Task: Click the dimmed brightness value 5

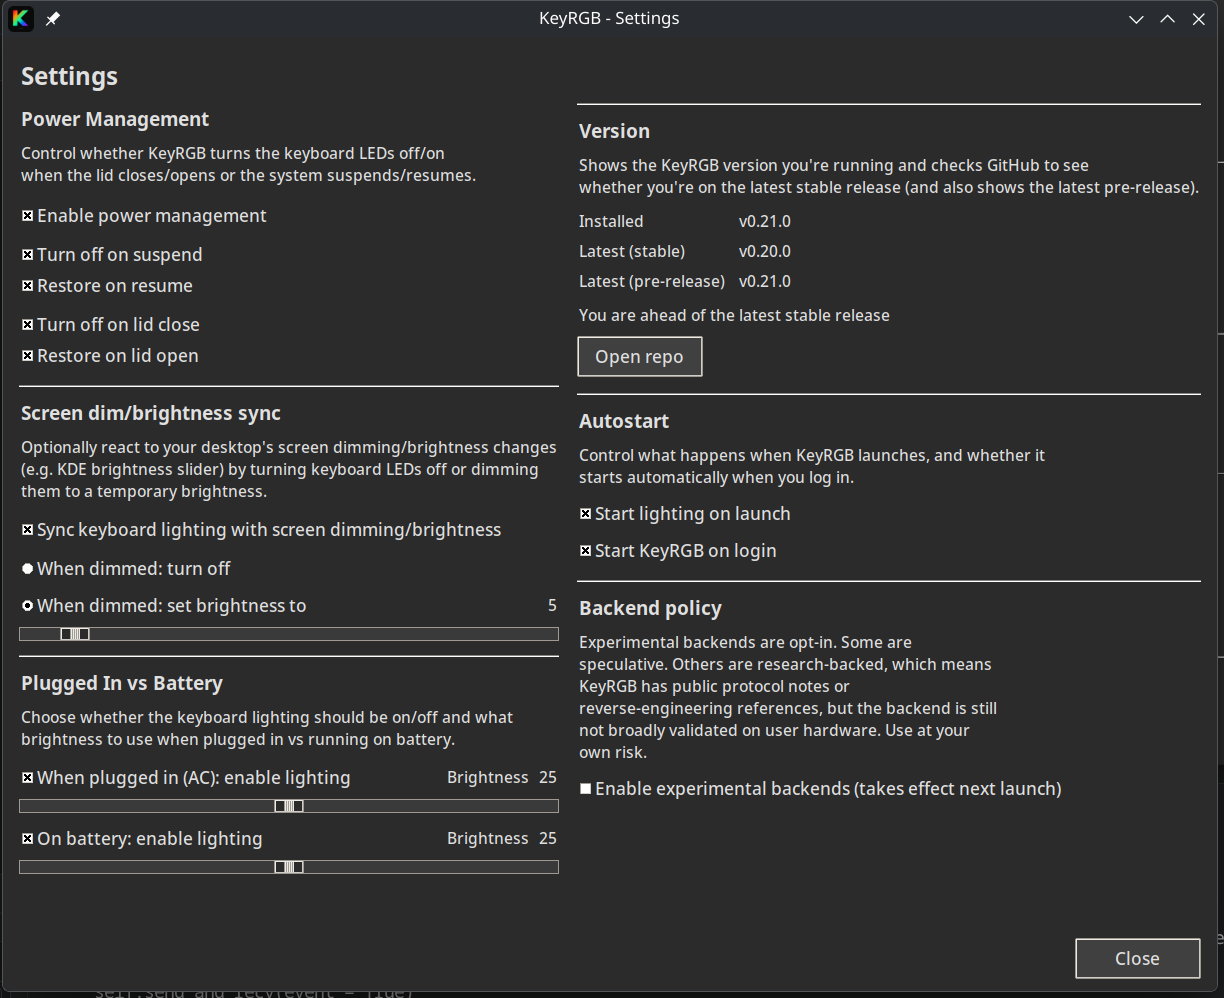Action: click(552, 605)
